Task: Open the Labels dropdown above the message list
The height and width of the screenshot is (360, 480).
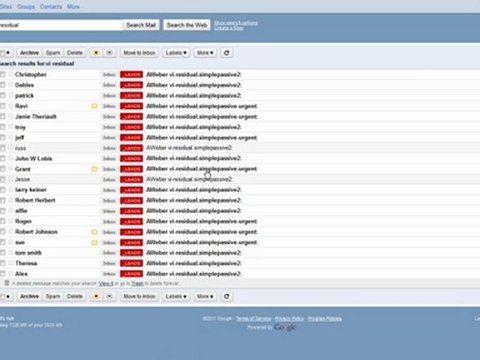Action: coord(176,53)
